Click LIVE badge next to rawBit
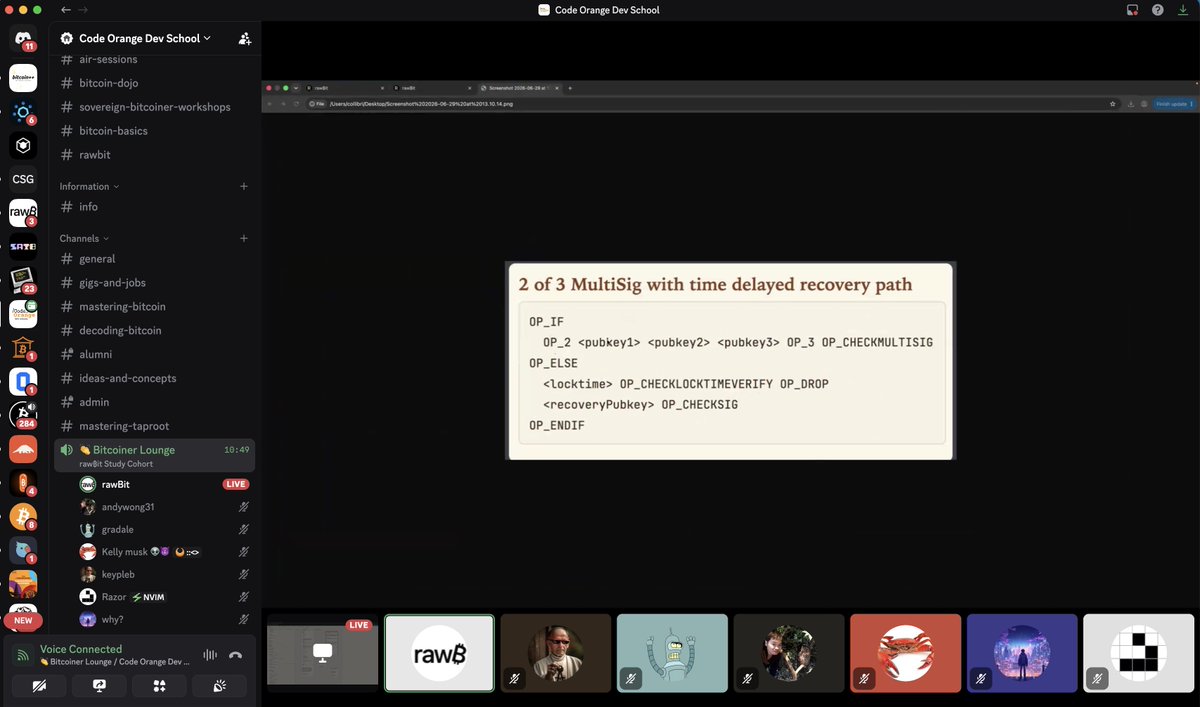The image size is (1200, 707). coord(236,484)
